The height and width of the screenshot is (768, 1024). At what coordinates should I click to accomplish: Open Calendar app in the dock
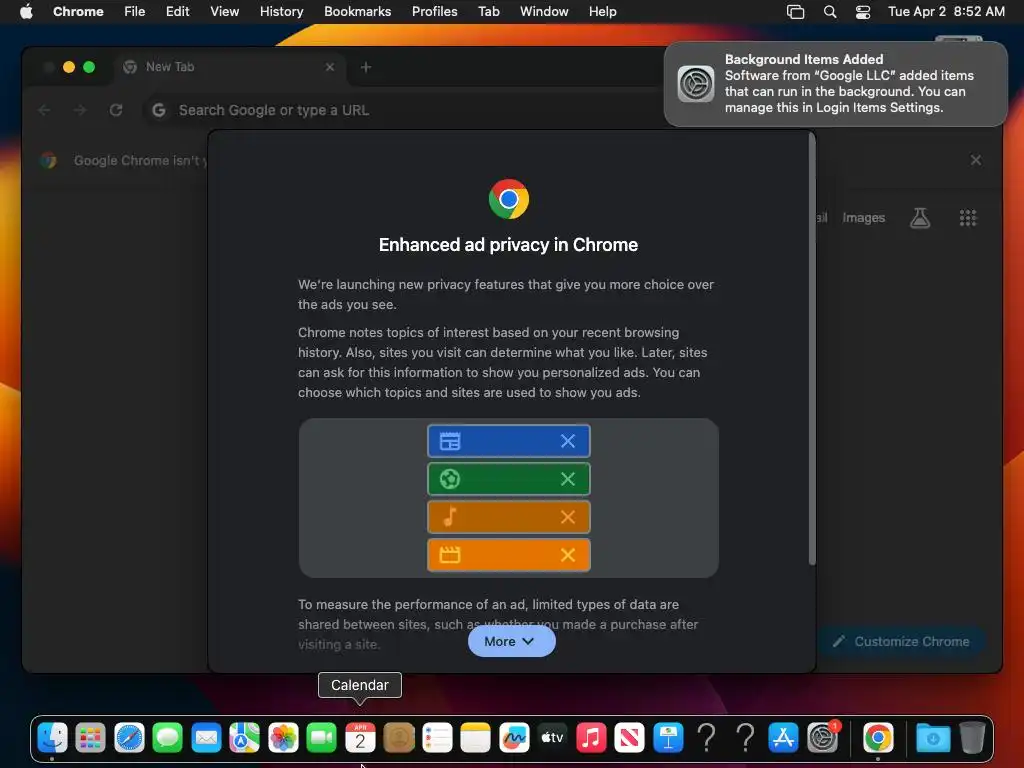click(x=360, y=738)
